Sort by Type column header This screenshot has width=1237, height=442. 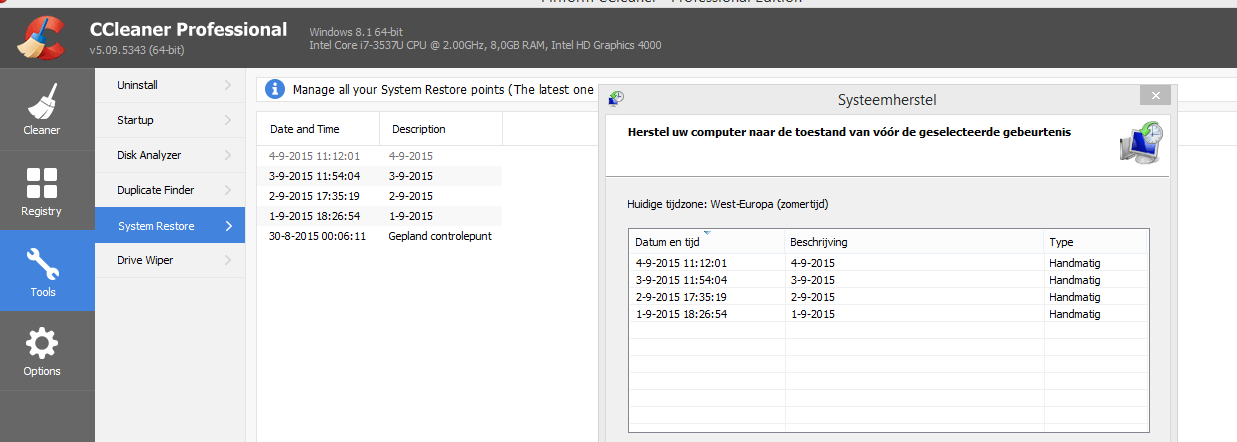(1095, 242)
